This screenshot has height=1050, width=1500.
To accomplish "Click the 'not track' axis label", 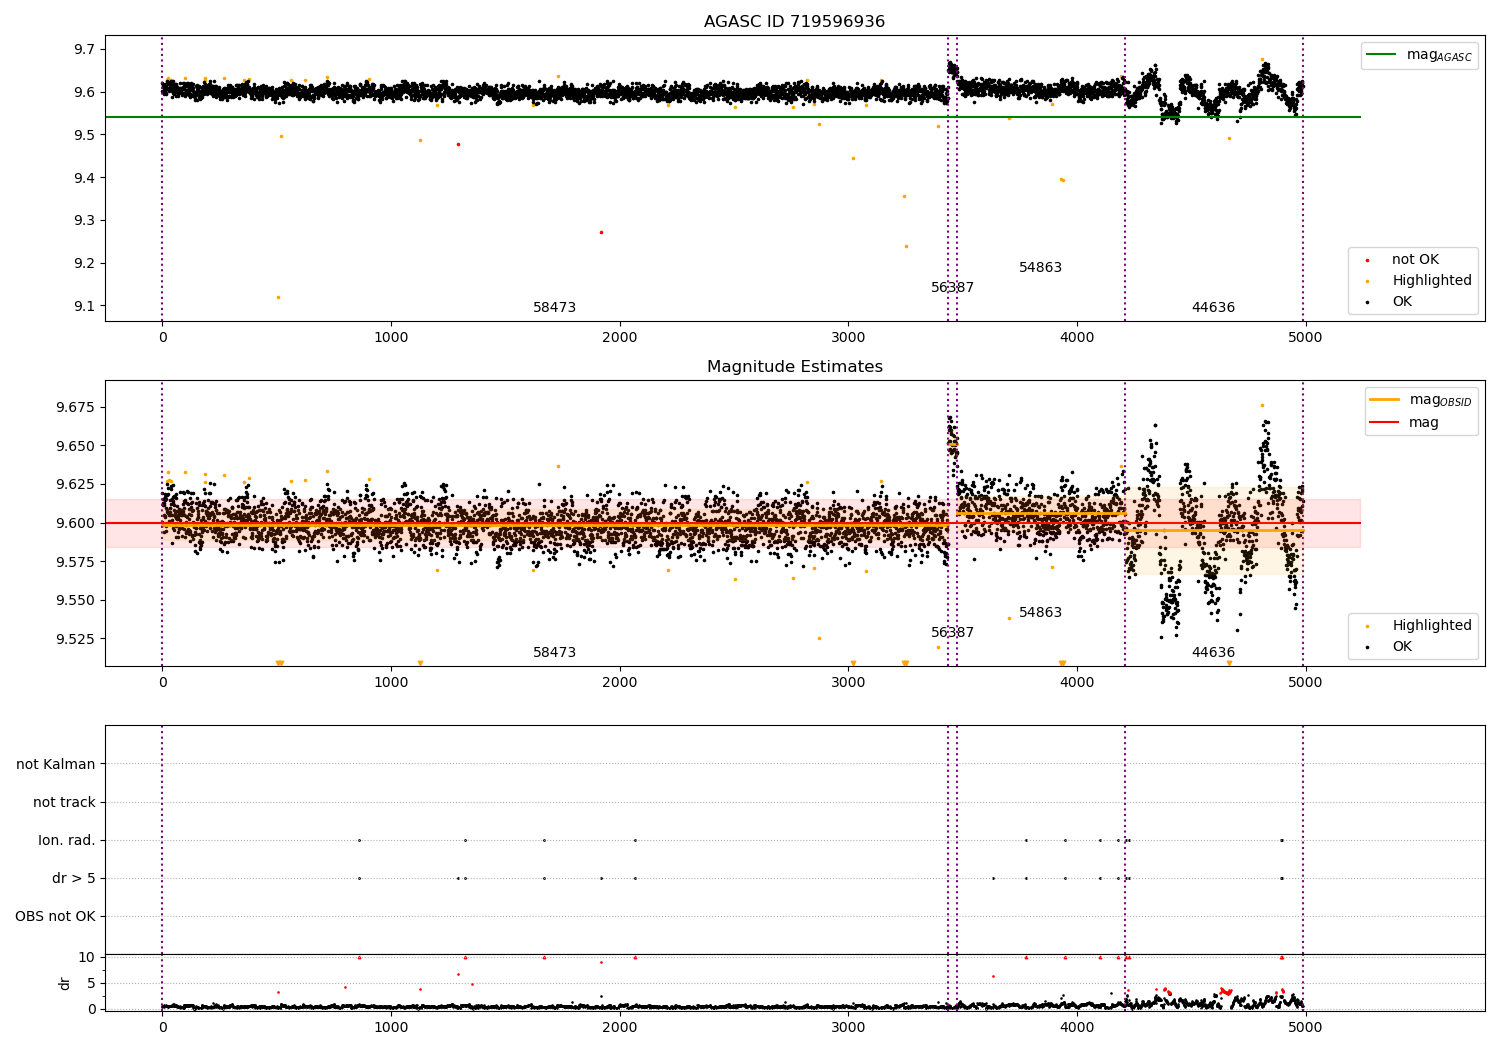I will tap(64, 803).
